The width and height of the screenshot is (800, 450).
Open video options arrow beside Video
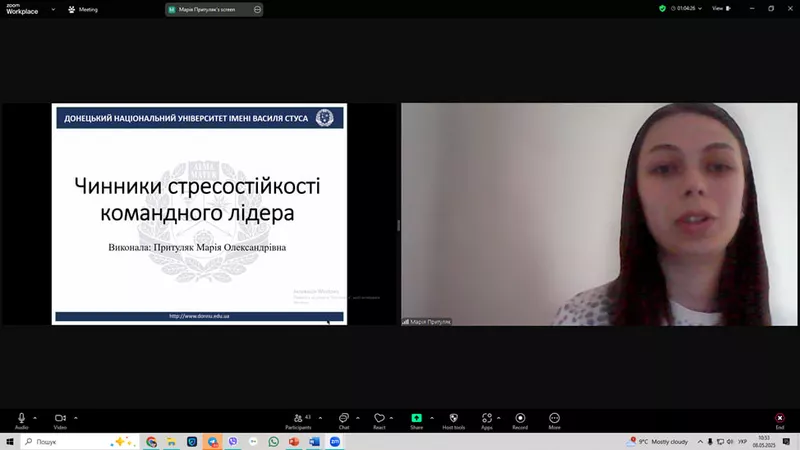(76, 418)
